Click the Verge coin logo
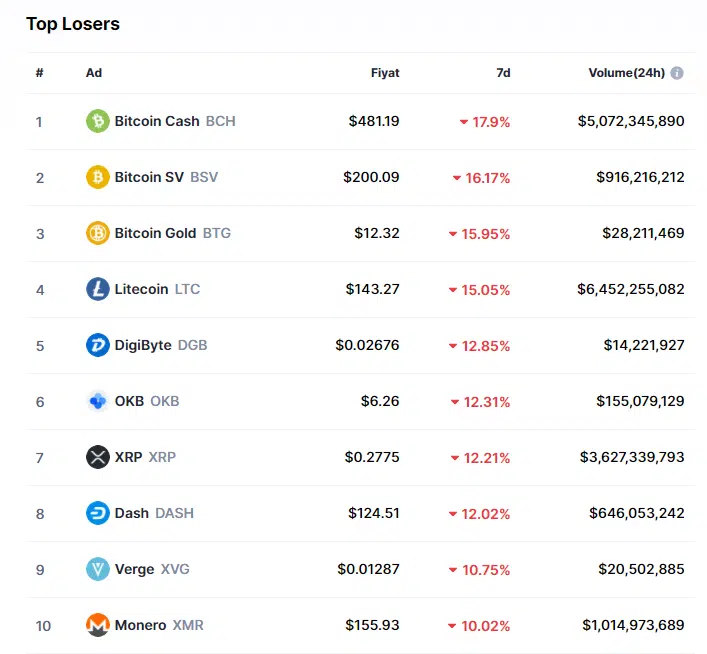Screen dimensions: 707x654 [x=97, y=569]
